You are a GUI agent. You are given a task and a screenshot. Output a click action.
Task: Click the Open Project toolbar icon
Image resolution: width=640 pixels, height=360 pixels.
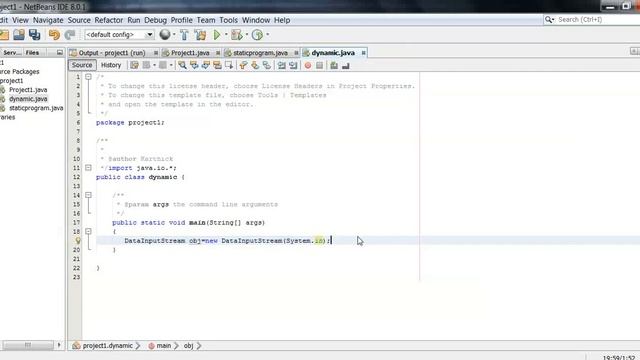pyautogui.click(x=19, y=35)
